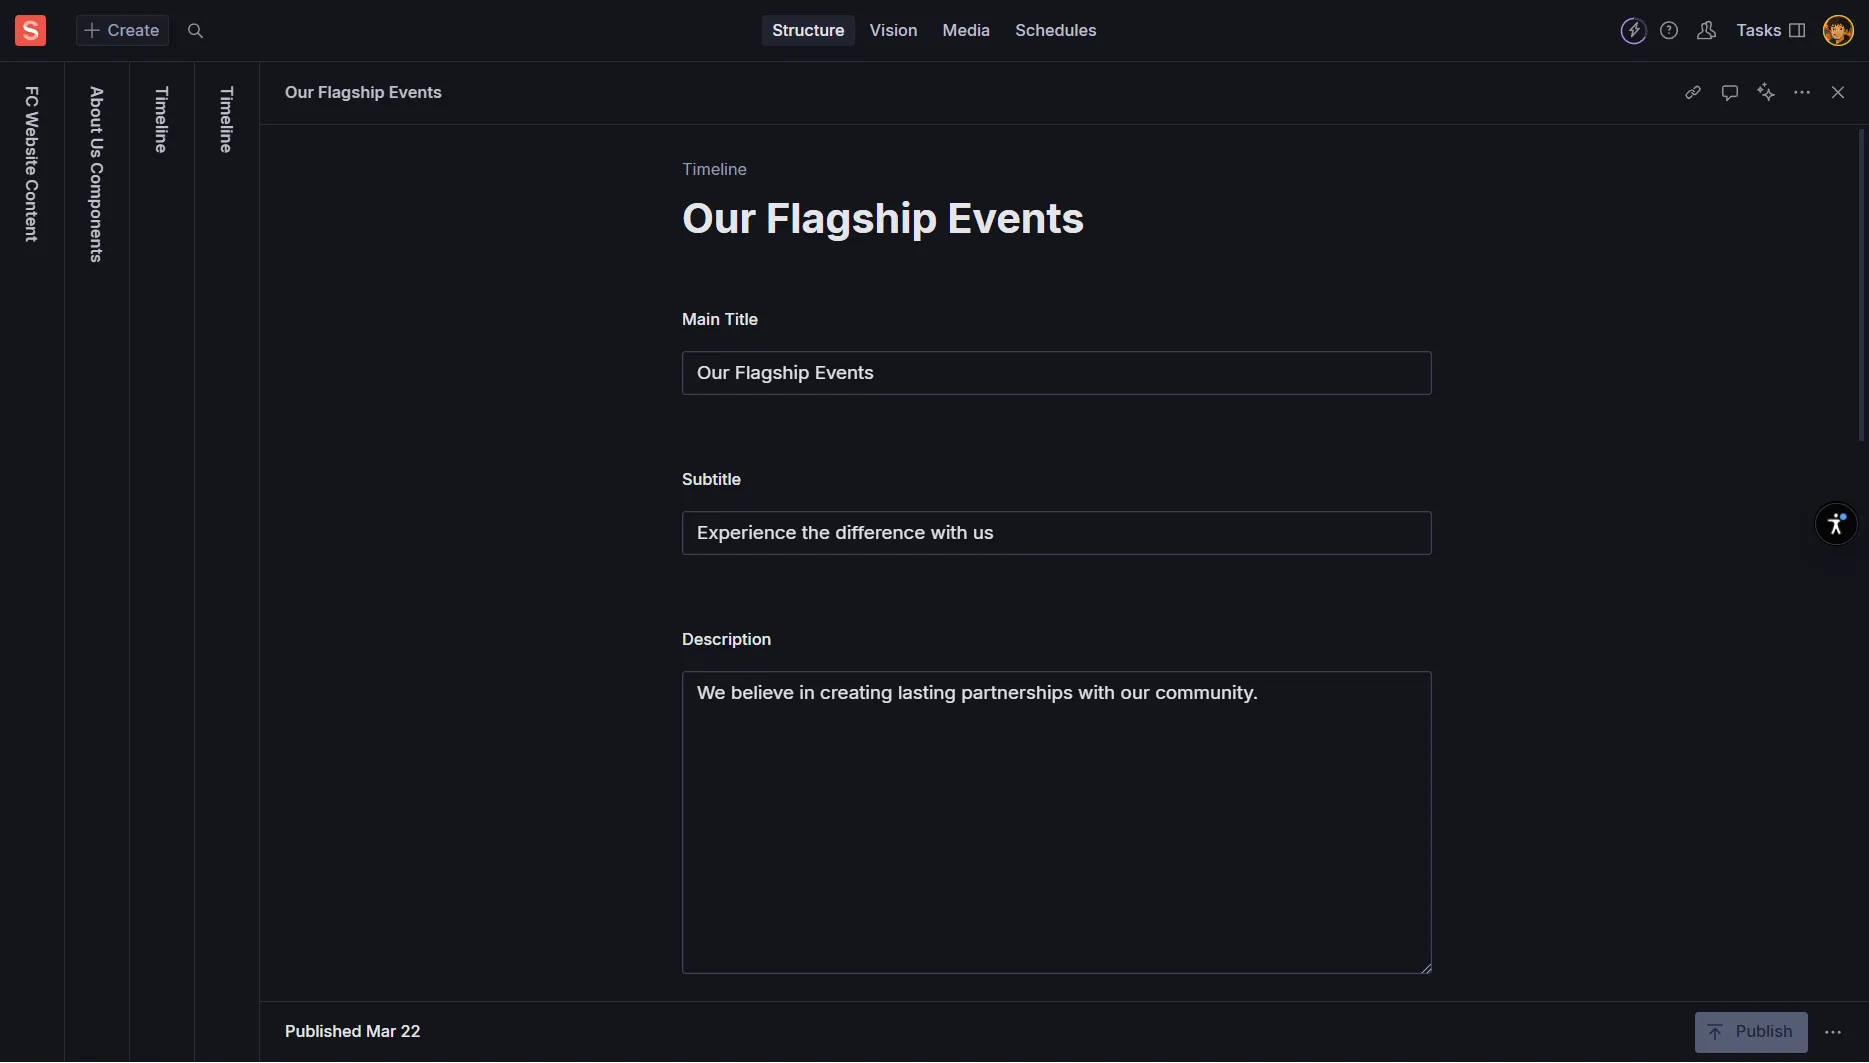Click the lightning bolt activity icon
The width and height of the screenshot is (1869, 1063).
click(1633, 31)
